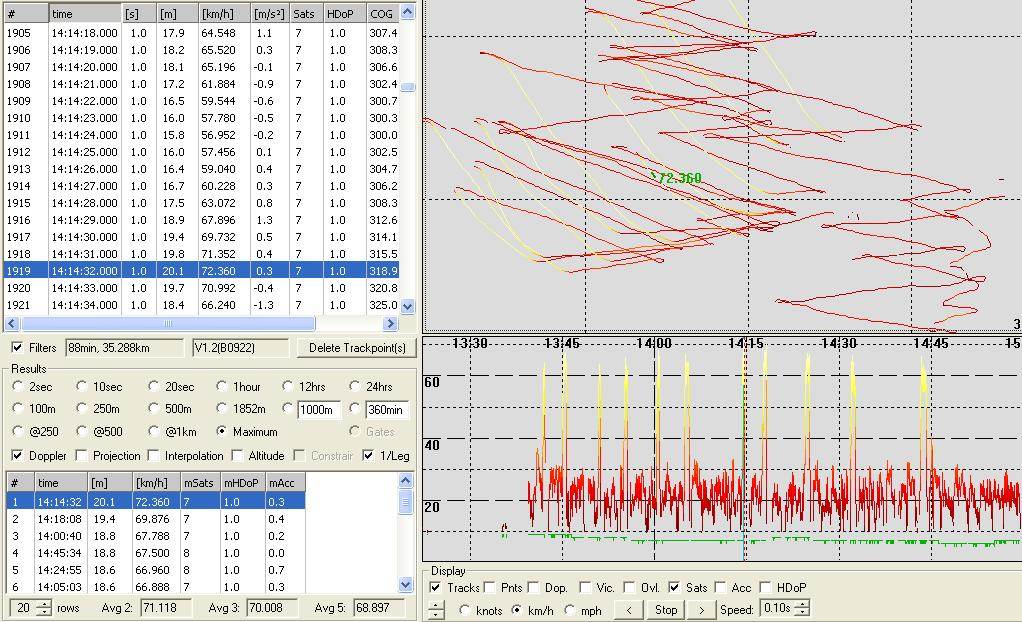Change the rows count spinner next to 20

pyautogui.click(x=44, y=608)
